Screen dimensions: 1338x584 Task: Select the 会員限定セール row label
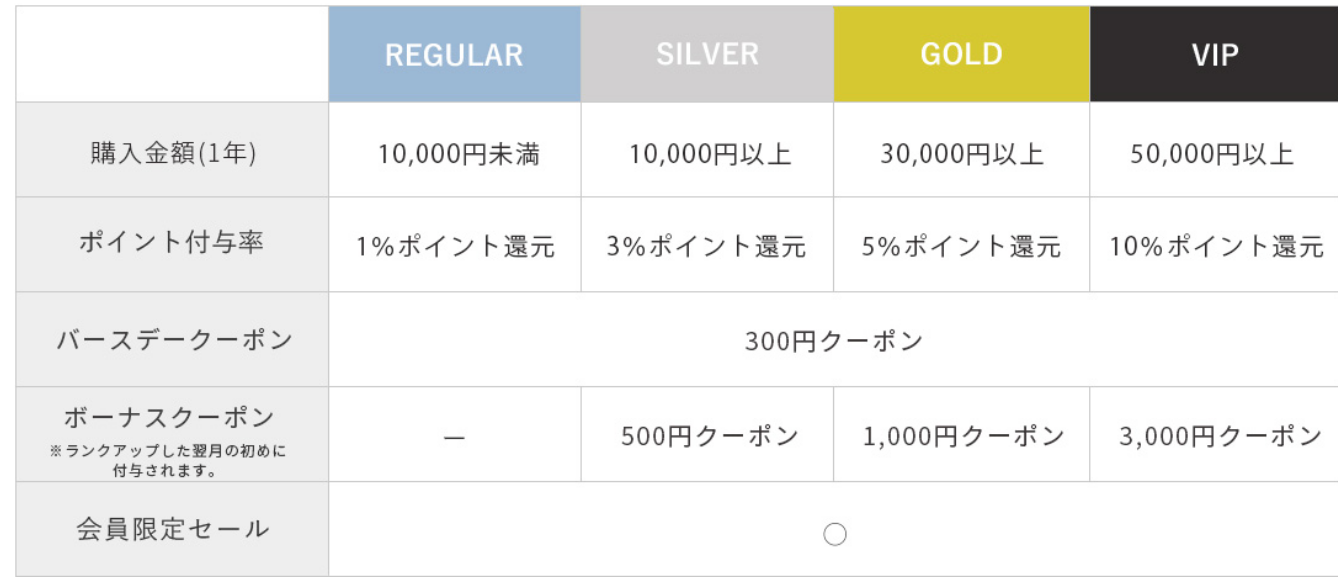[173, 530]
